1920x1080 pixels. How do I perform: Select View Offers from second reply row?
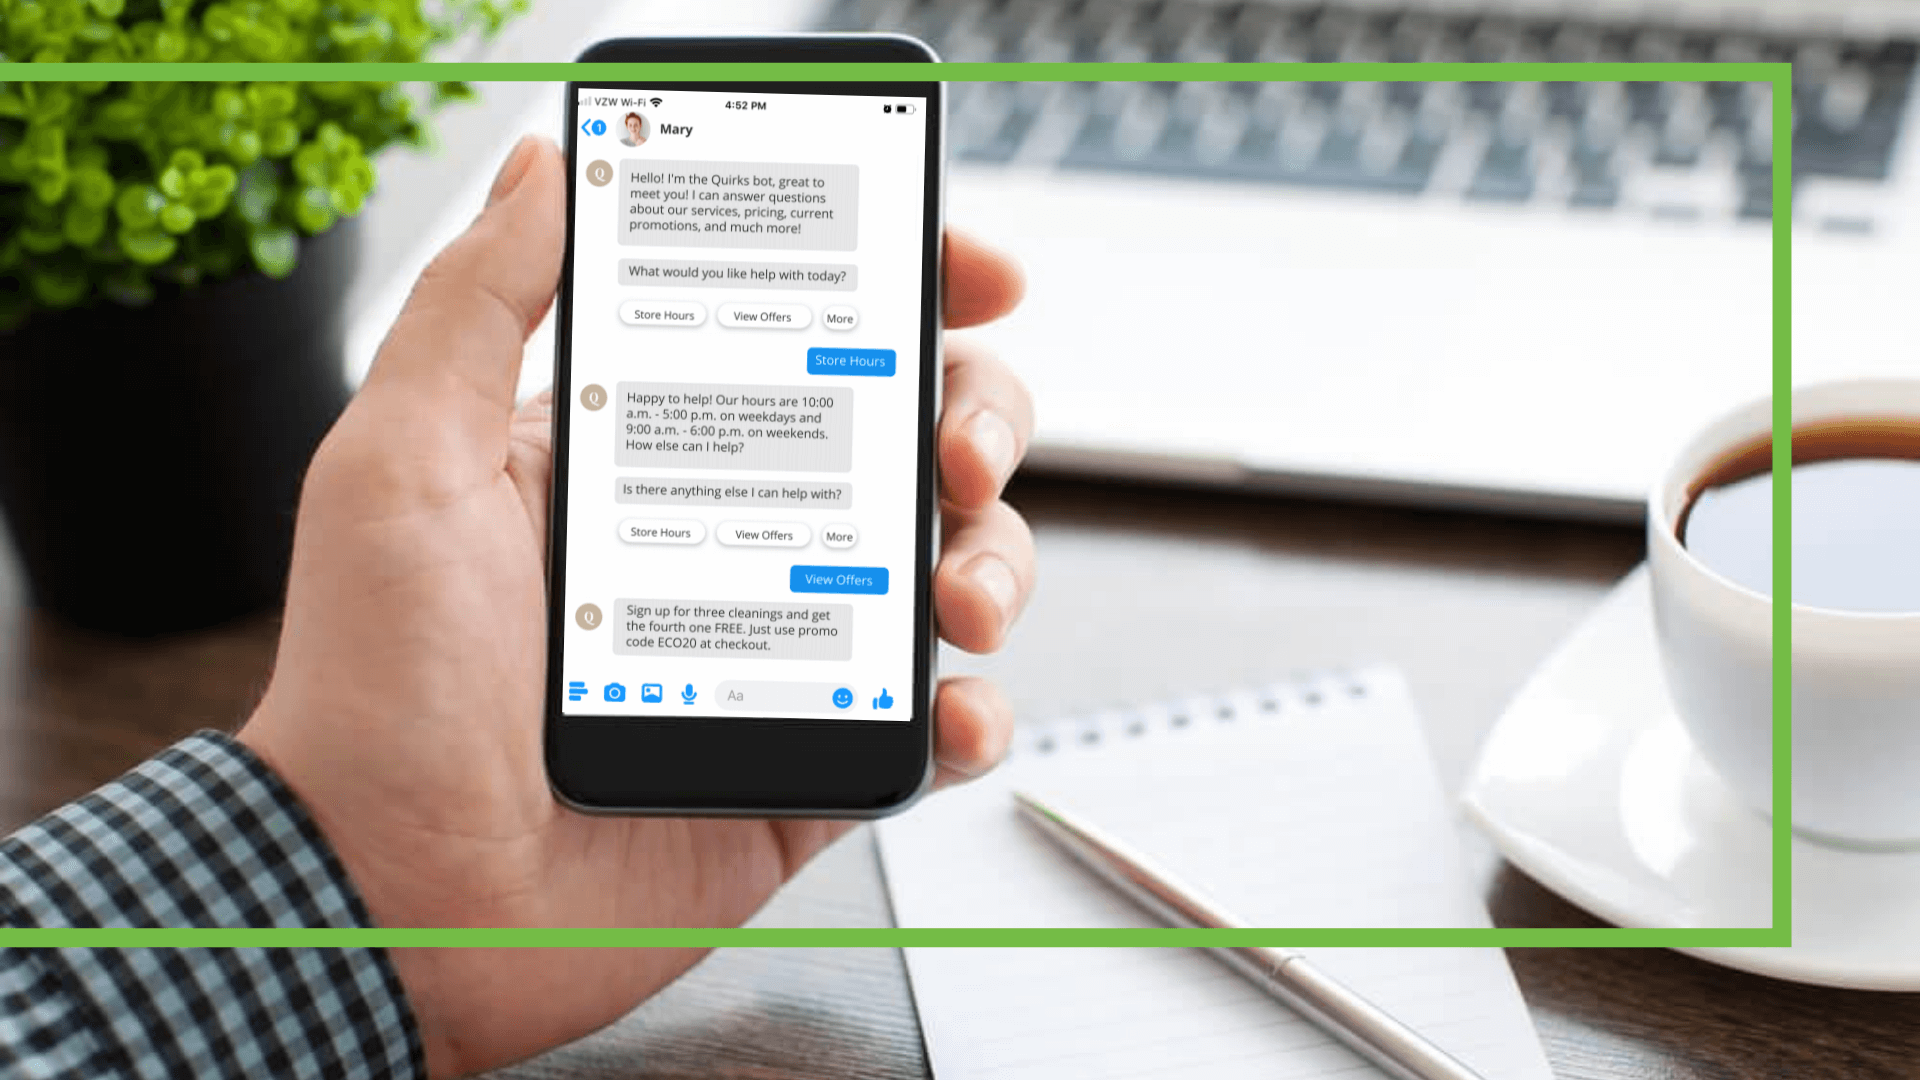click(764, 534)
